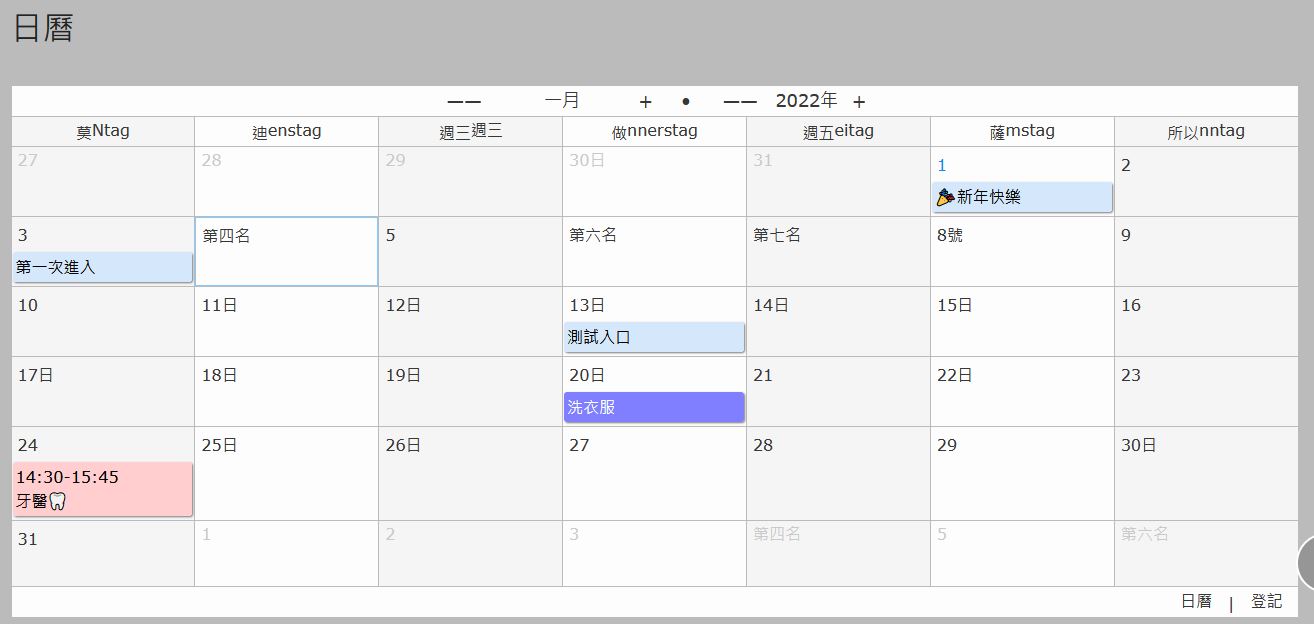Advance to next month with plus button
Viewport: 1314px width, 624px height.
coord(646,102)
